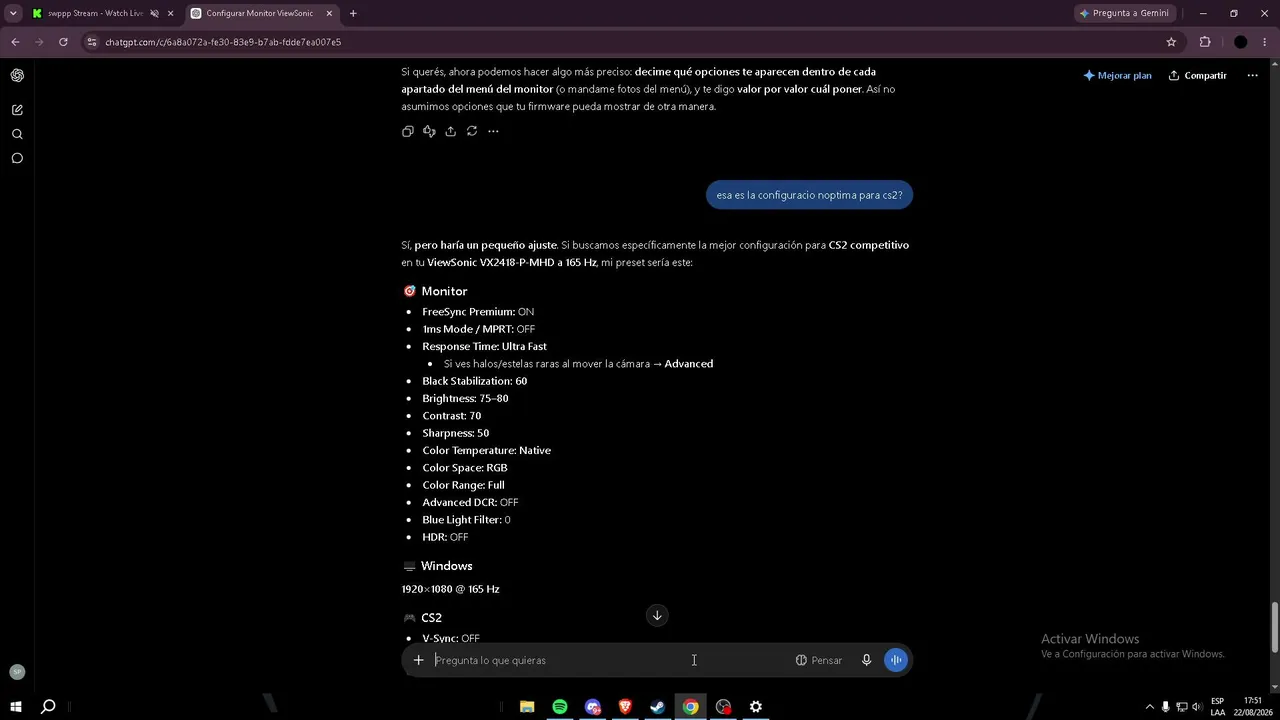Unmute the swppp Stream tab audio
Image resolution: width=1280 pixels, height=720 pixels.
click(155, 14)
